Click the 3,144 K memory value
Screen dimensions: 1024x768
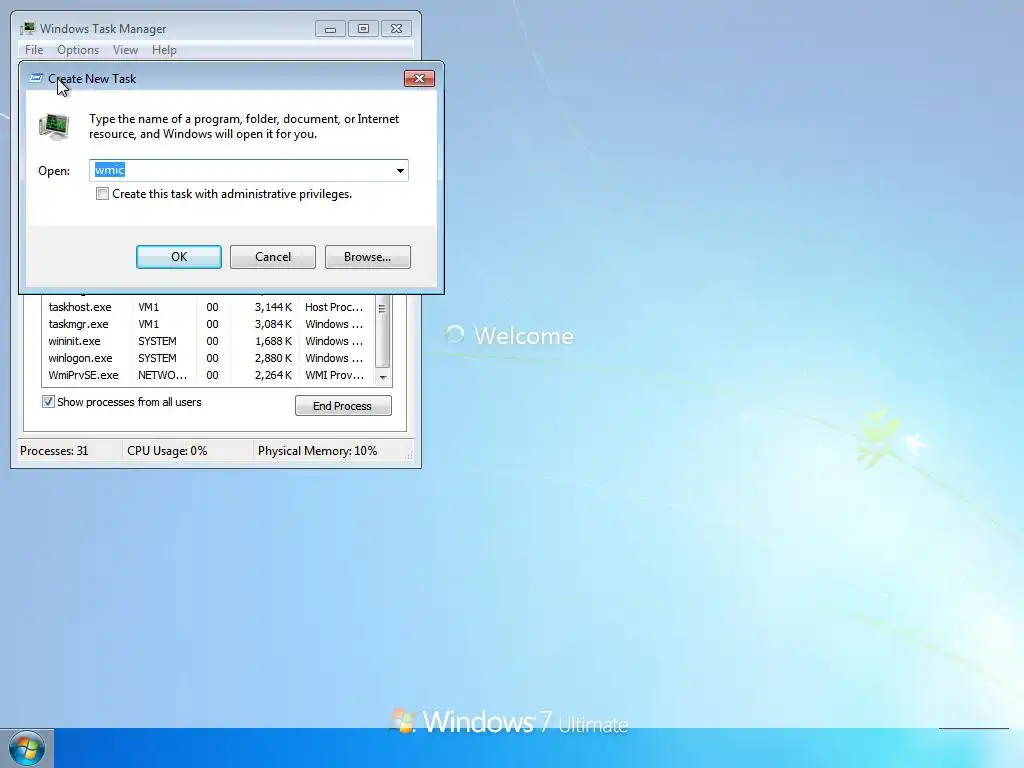273,307
